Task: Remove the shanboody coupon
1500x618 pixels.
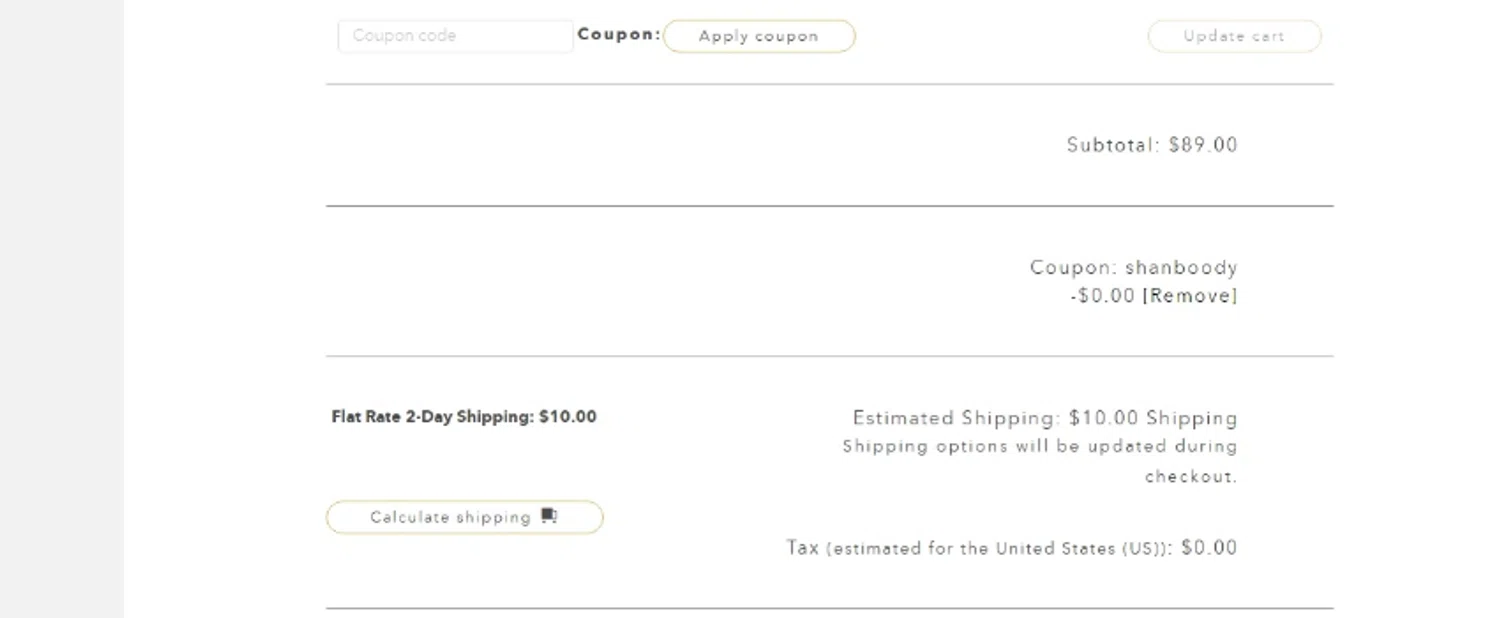Action: tap(1190, 296)
